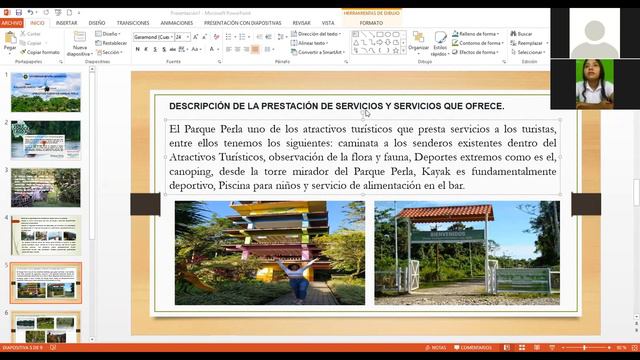Image resolution: width=640 pixels, height=360 pixels.
Task: Switch to reading view in status bar
Action: (x=537, y=348)
